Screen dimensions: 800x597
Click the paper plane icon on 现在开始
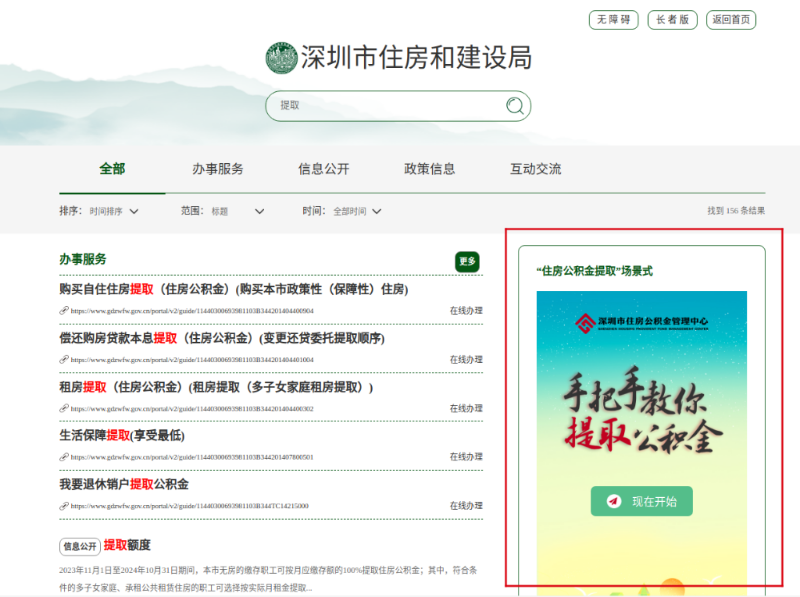tap(614, 502)
